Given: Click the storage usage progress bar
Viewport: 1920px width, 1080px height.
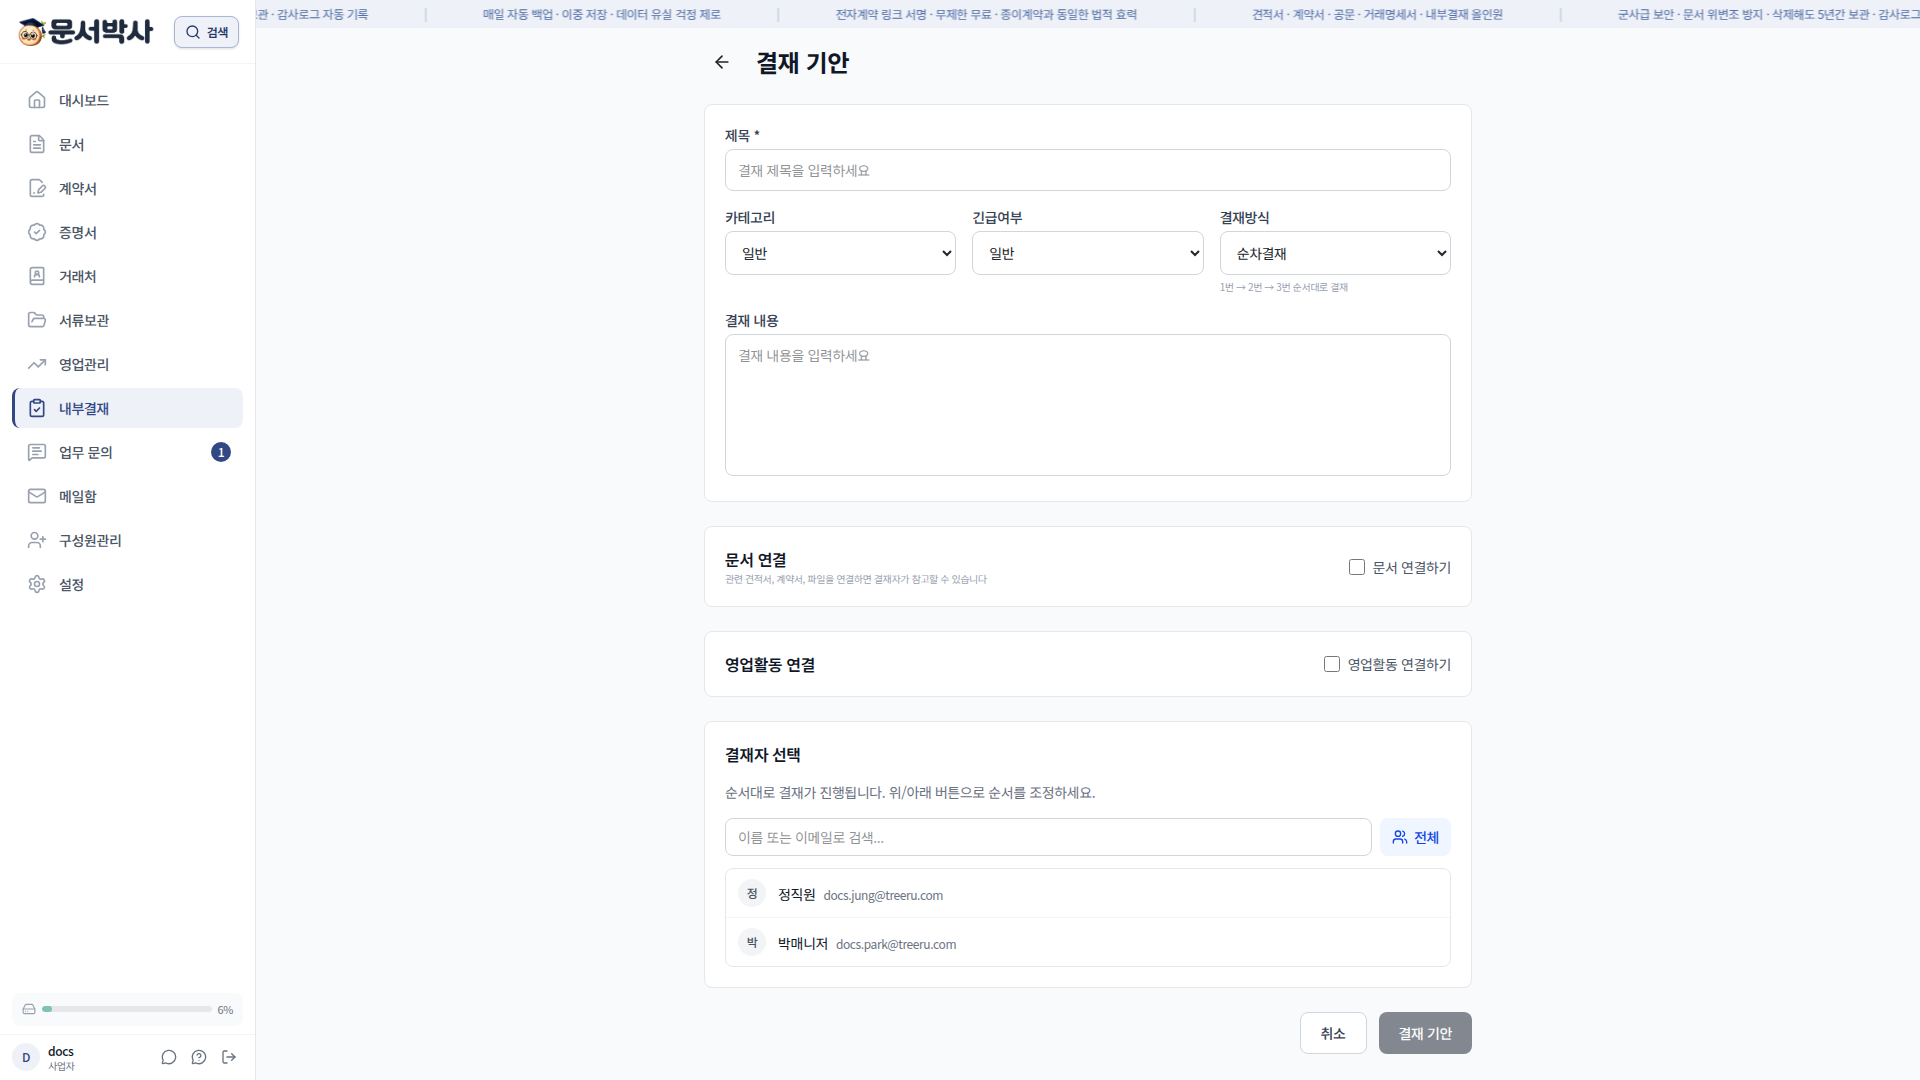Looking at the screenshot, I should (127, 1010).
